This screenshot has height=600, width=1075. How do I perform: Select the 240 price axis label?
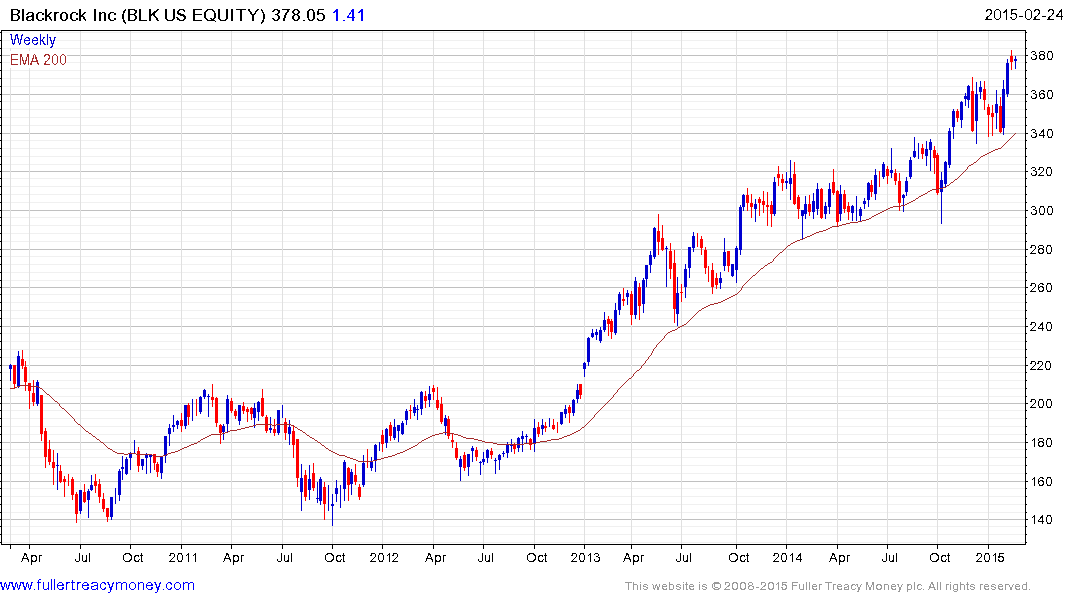(1042, 326)
